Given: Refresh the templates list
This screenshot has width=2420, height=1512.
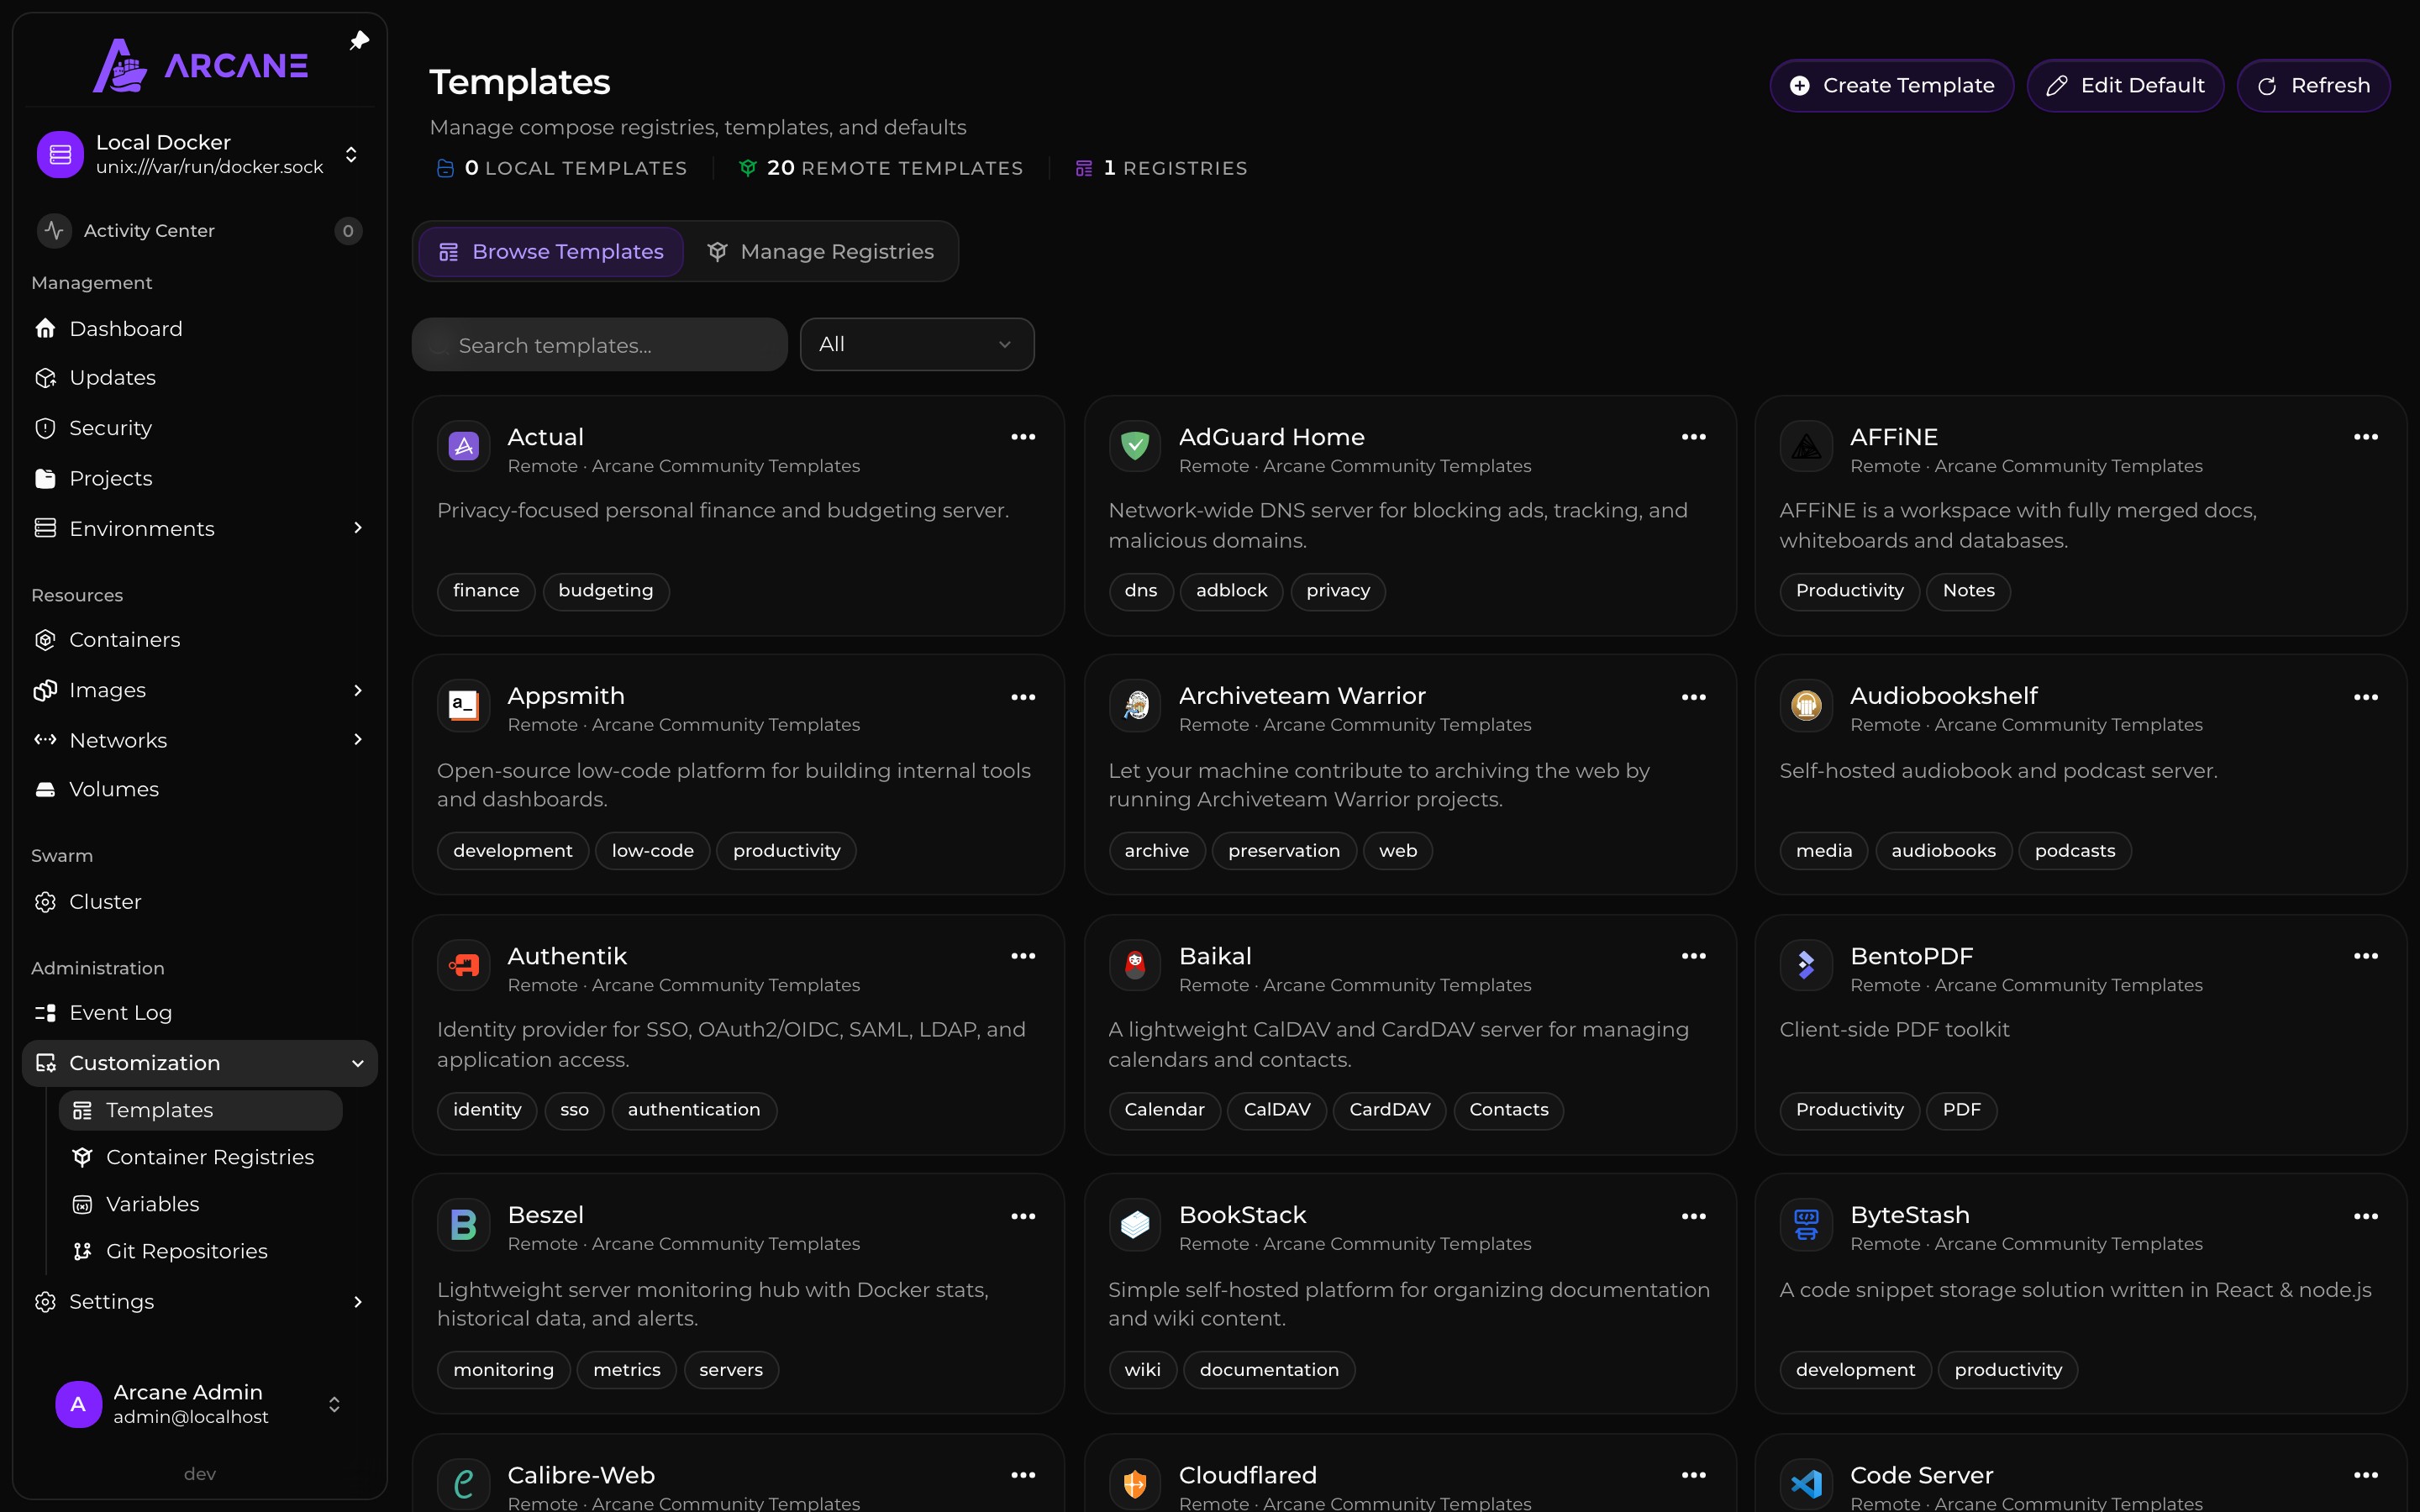Looking at the screenshot, I should [2314, 86].
